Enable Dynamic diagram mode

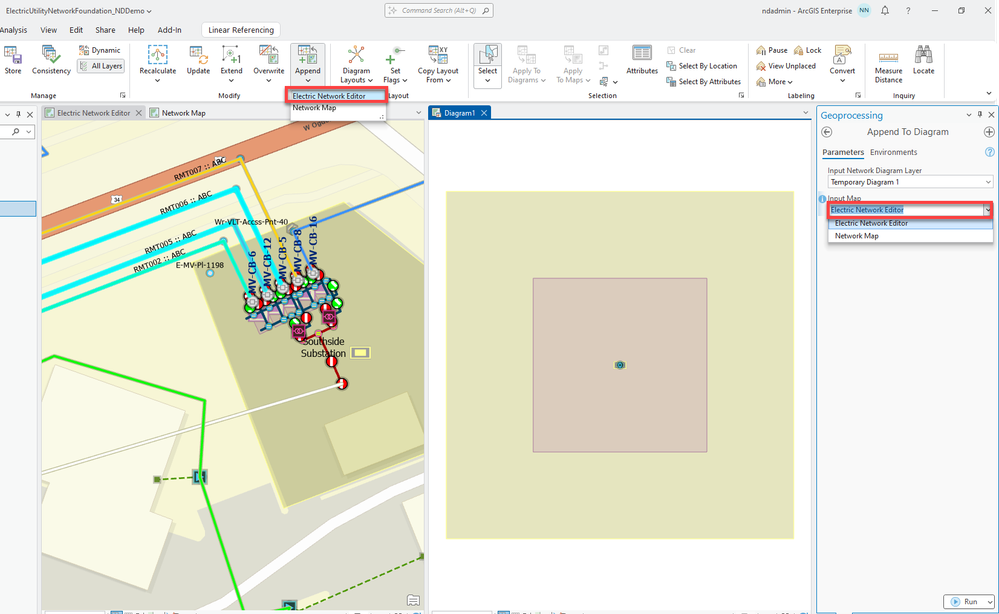[x=100, y=50]
